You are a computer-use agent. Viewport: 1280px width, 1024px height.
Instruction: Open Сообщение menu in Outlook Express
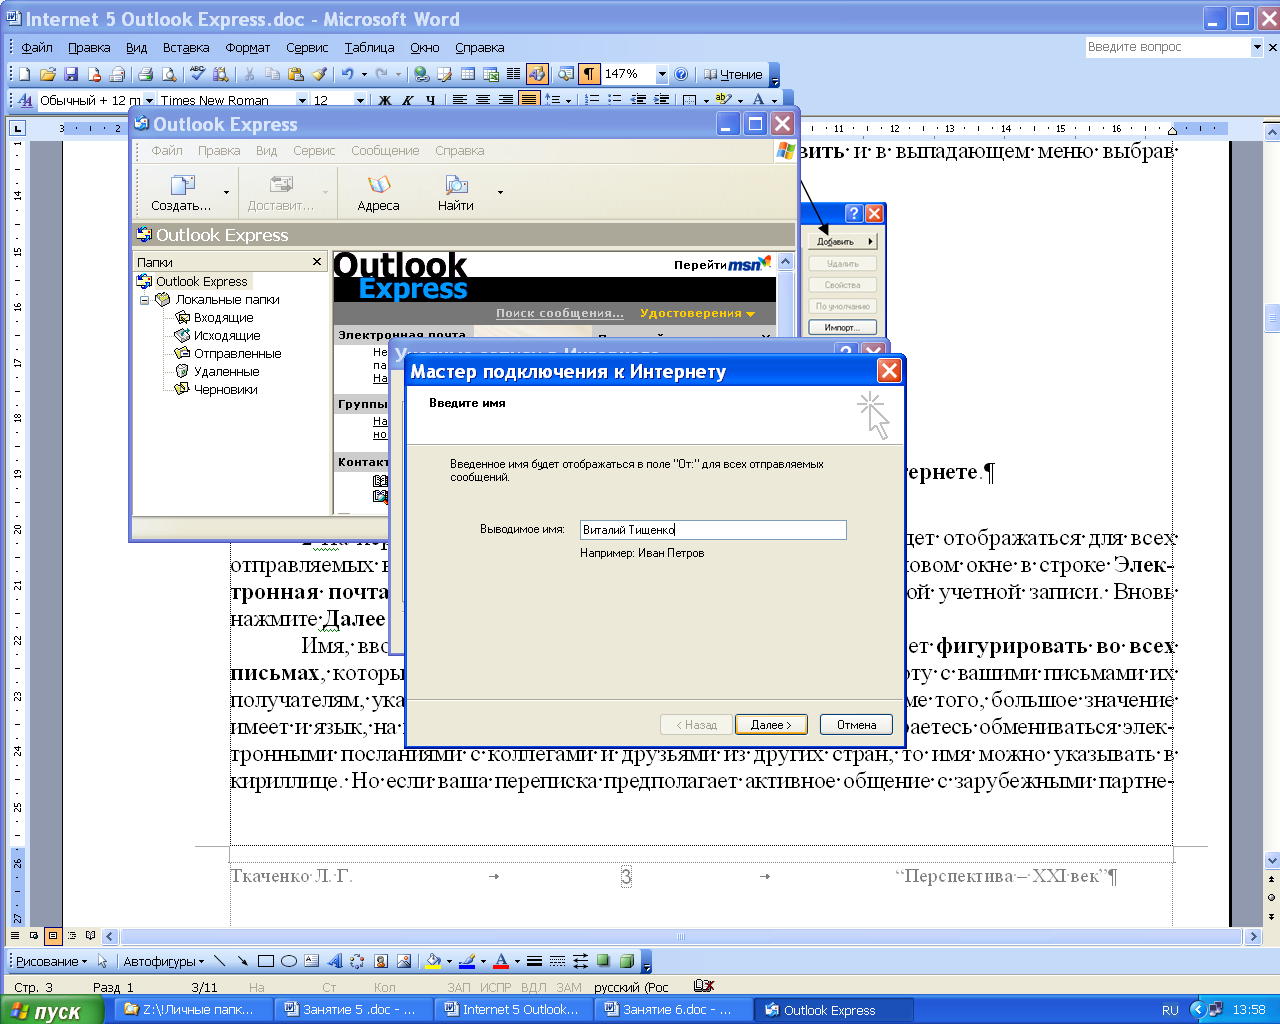click(385, 151)
